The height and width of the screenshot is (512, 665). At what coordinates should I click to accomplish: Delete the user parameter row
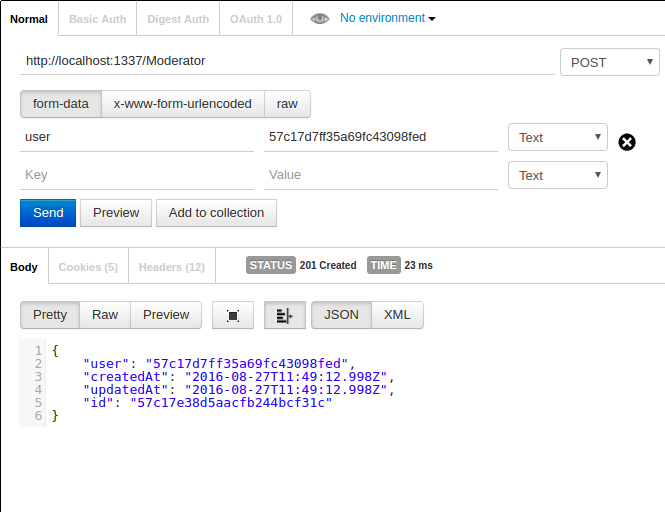[x=627, y=142]
